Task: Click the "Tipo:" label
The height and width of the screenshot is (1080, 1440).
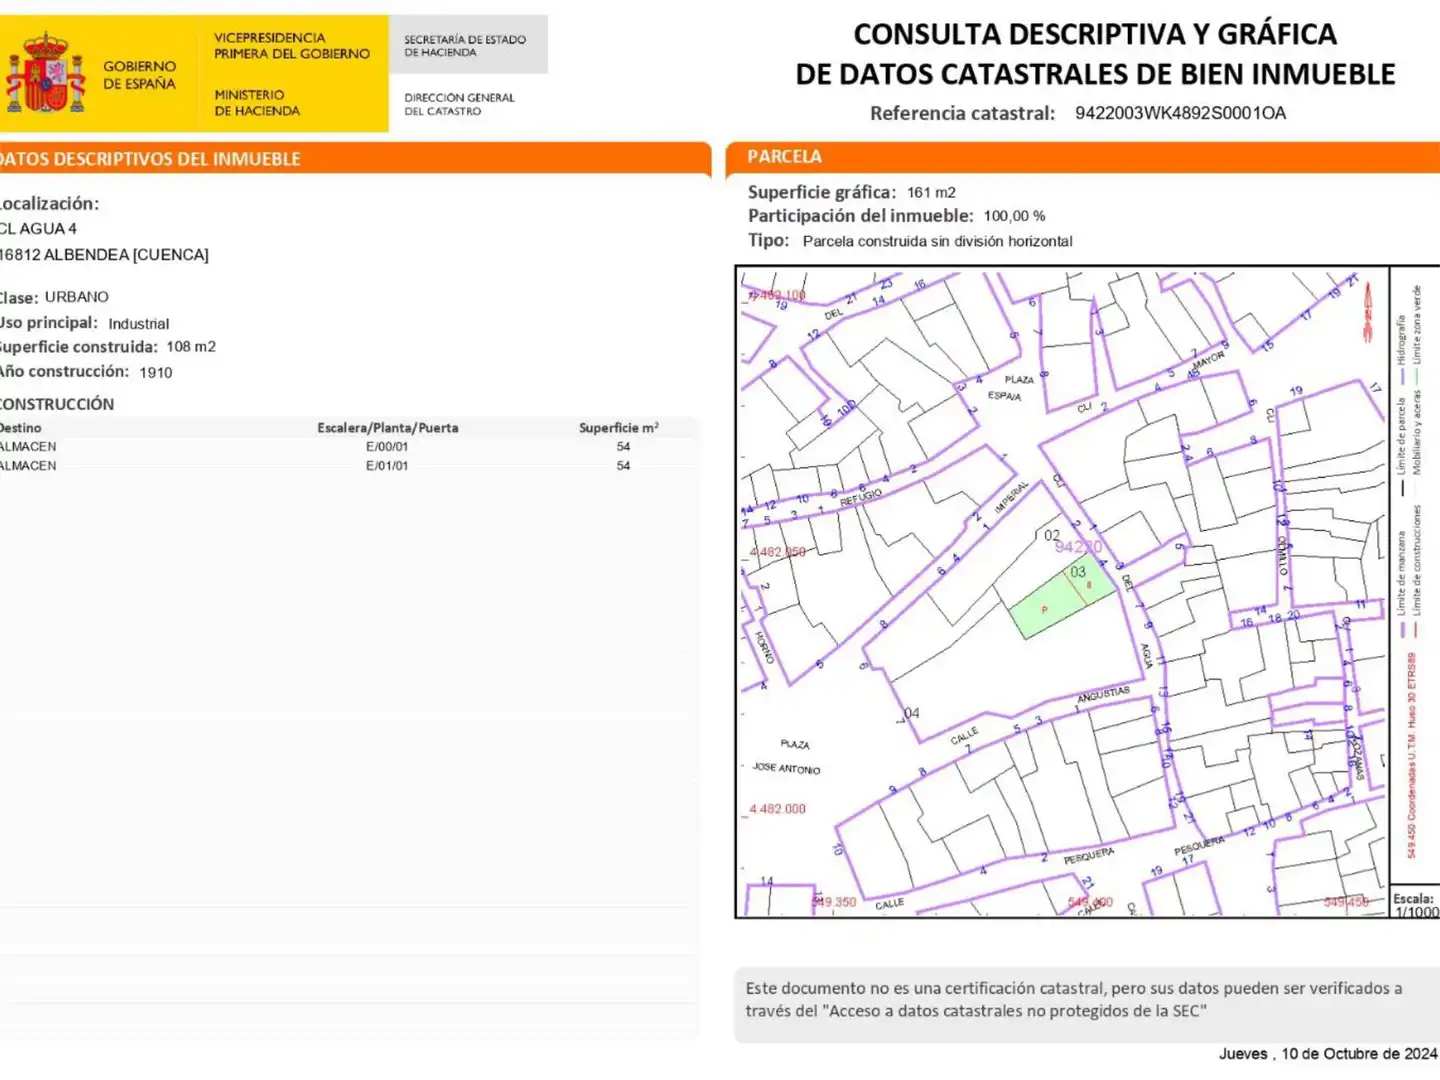Action: (768, 240)
